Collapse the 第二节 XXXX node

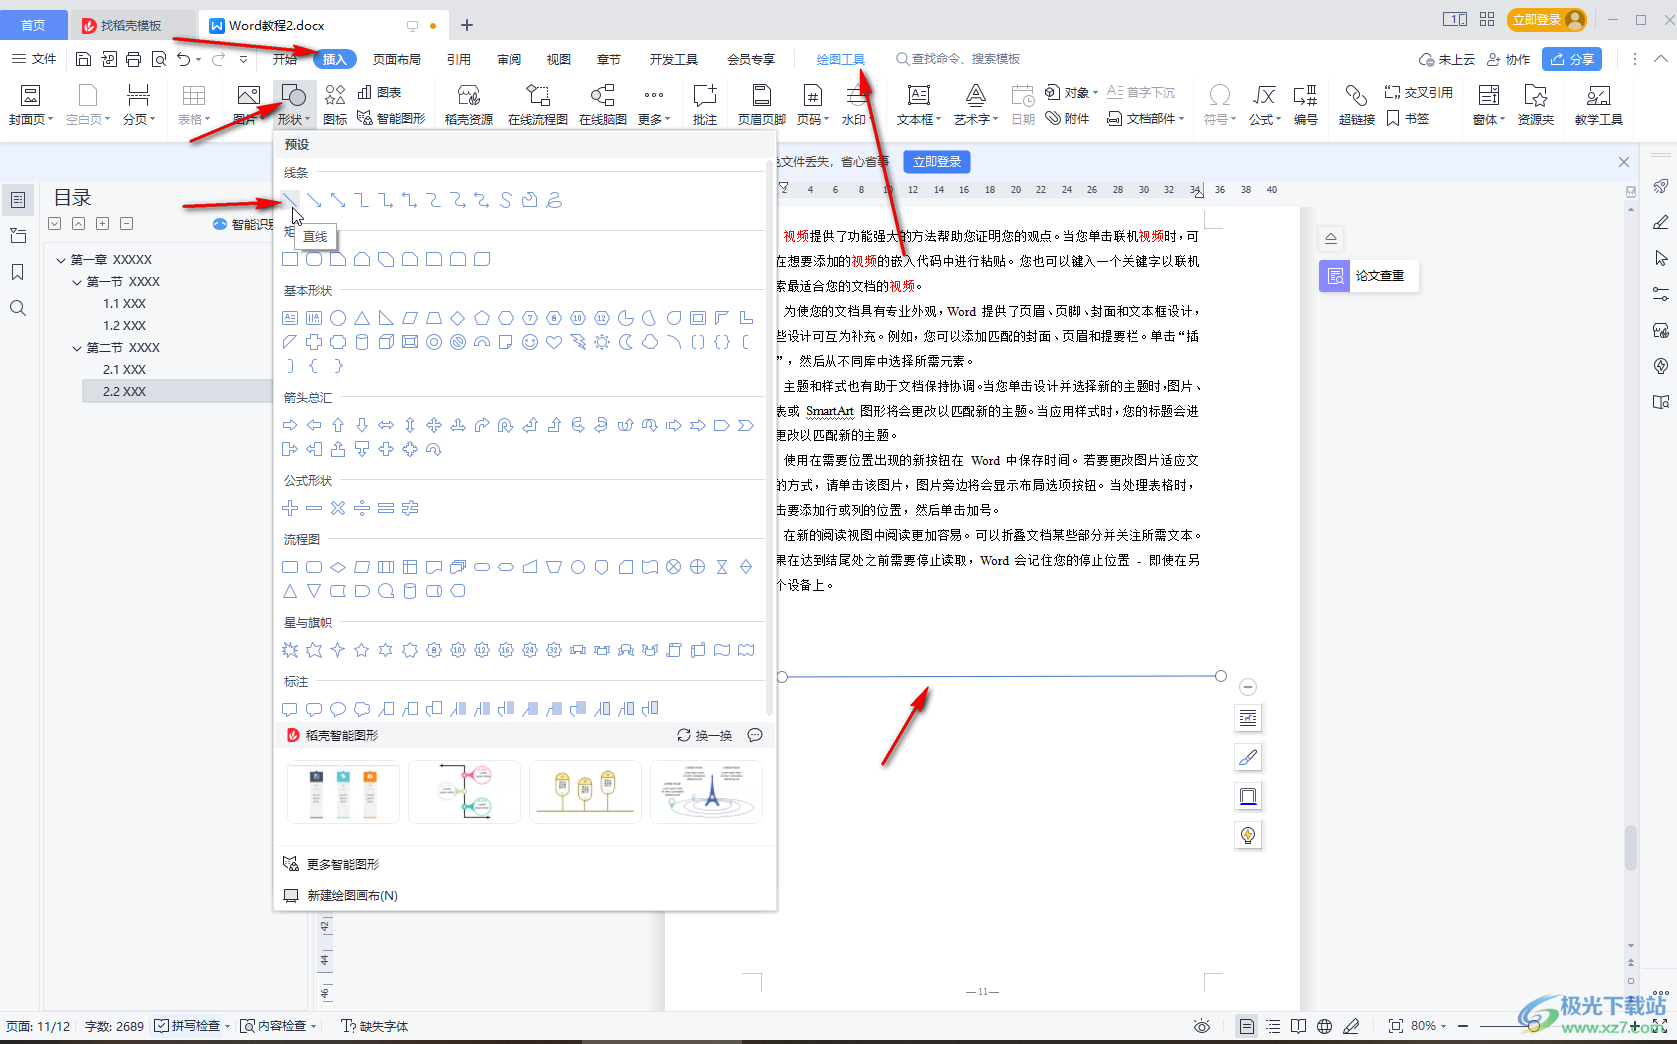(77, 348)
